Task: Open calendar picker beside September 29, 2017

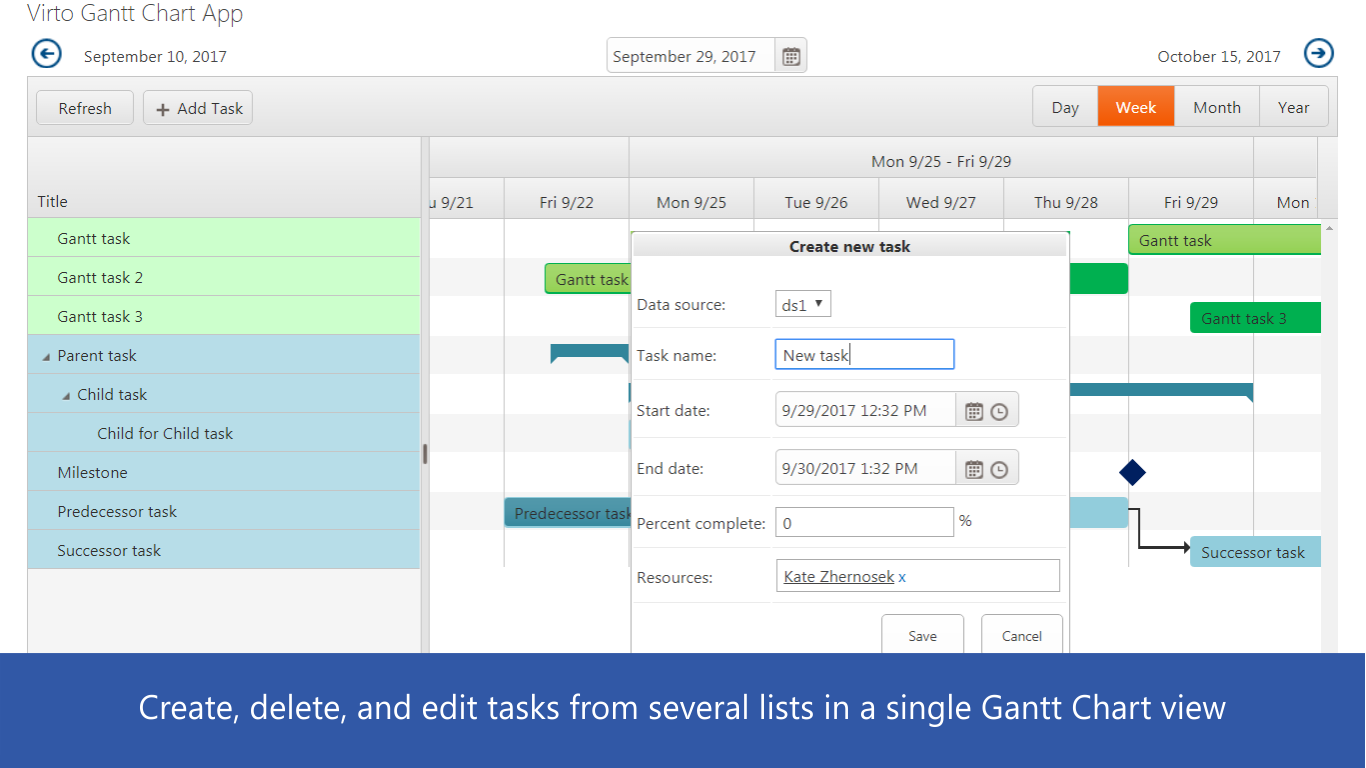Action: coord(791,56)
